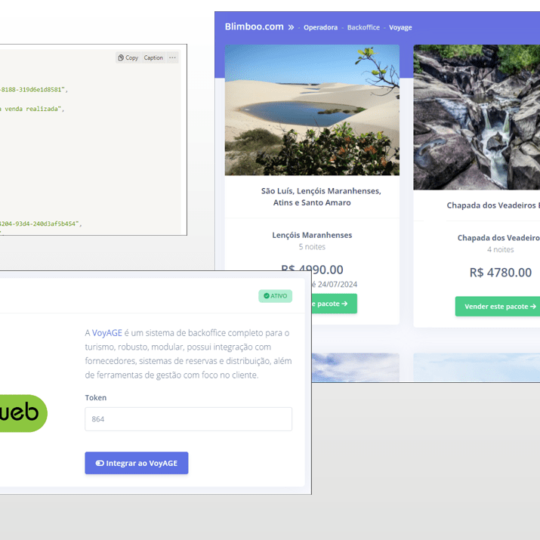Select the Voyage breadcrumb item

click(400, 28)
